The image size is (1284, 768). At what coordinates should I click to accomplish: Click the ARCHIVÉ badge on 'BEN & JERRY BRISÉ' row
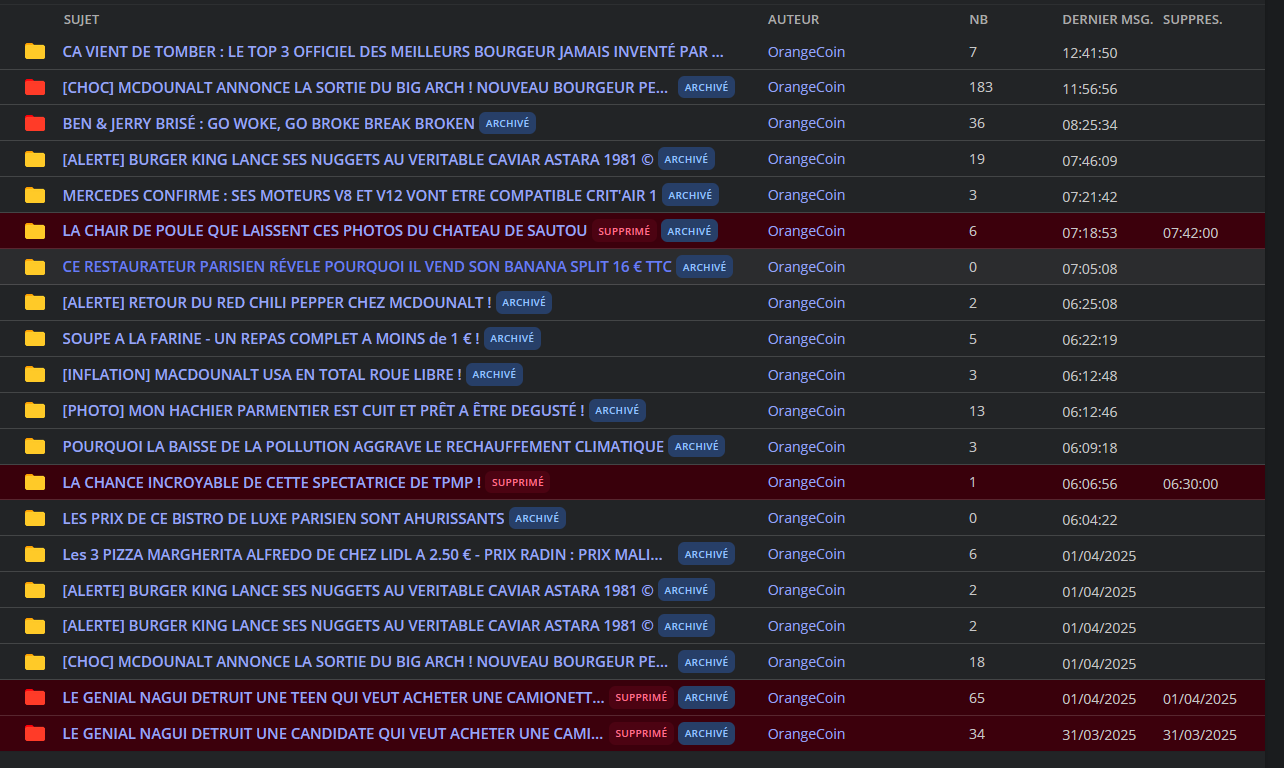(x=507, y=124)
